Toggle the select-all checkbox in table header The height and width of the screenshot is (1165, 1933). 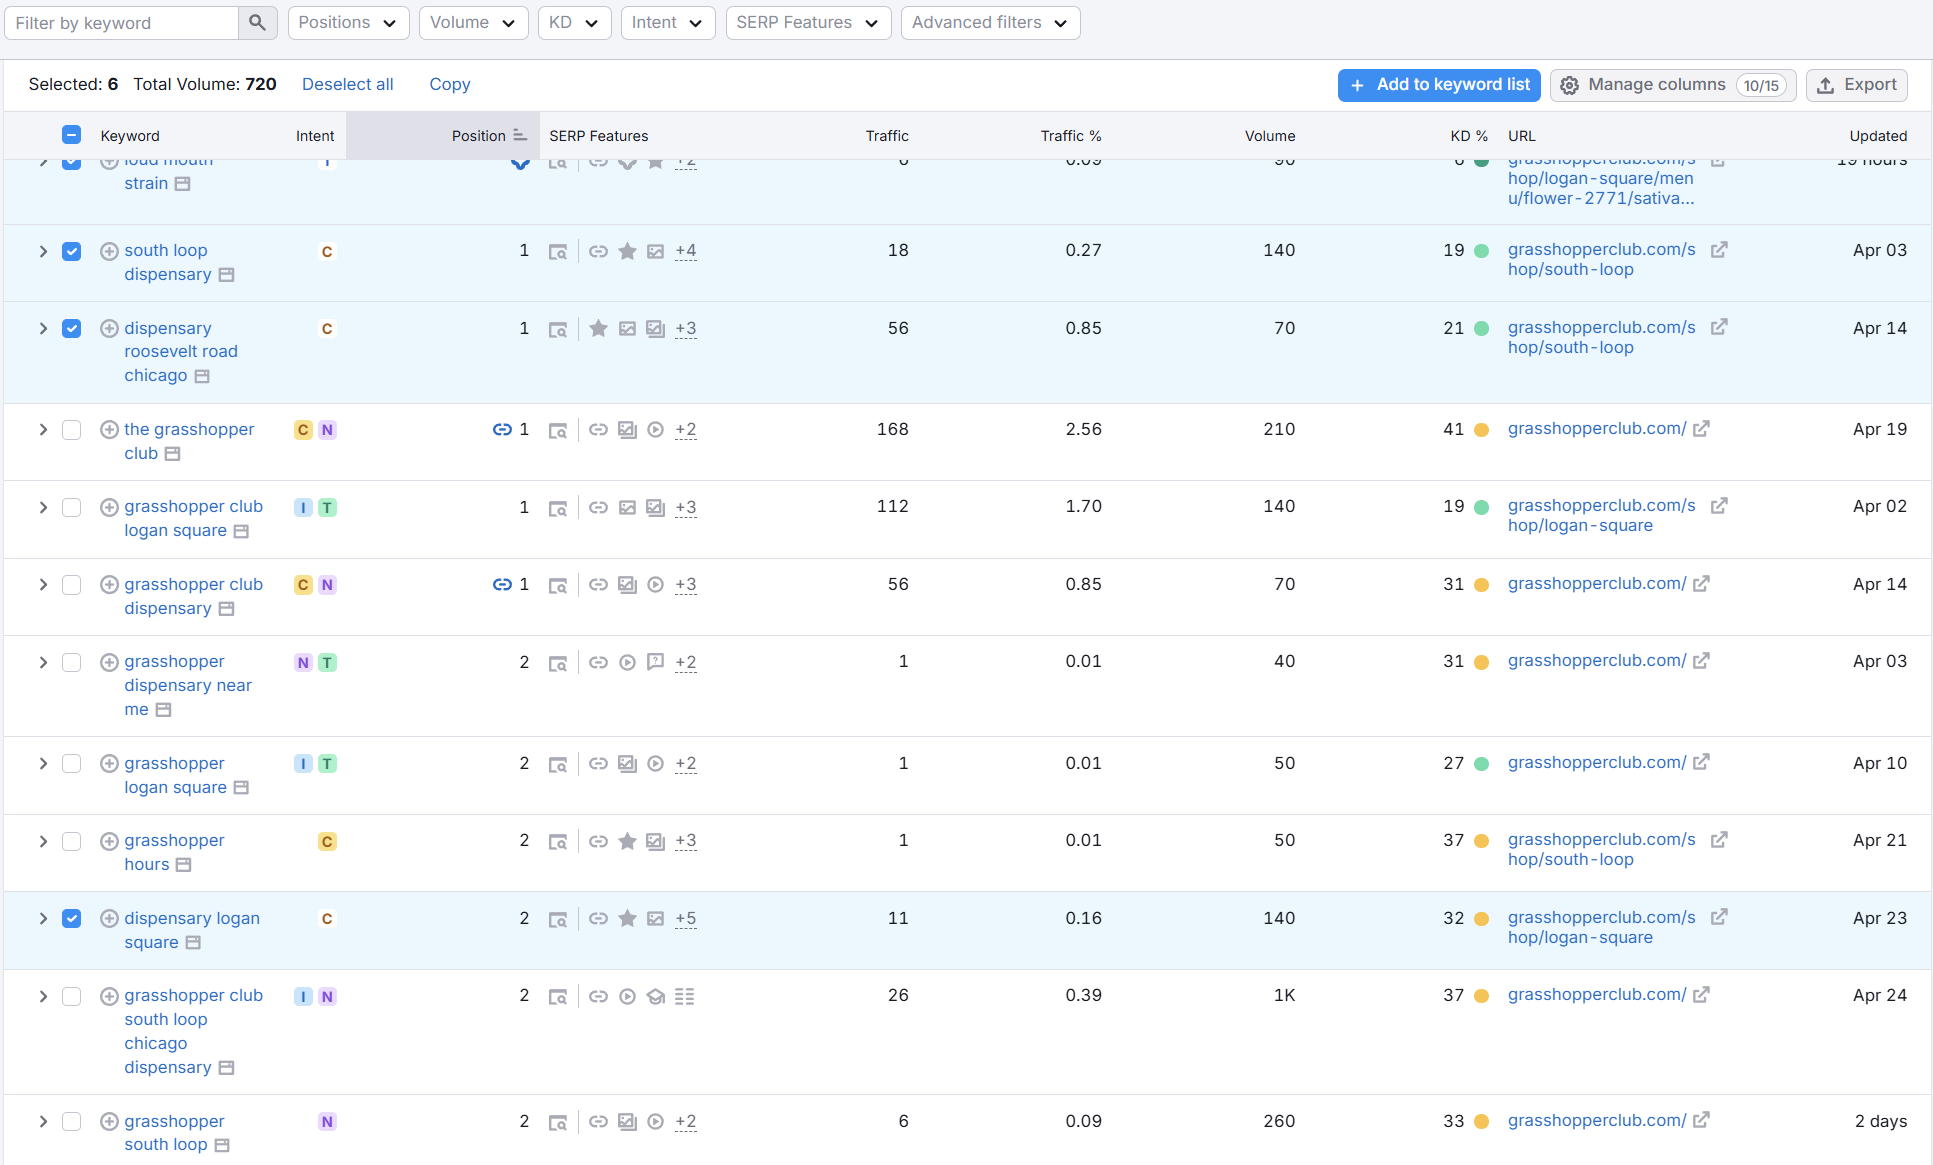click(71, 135)
